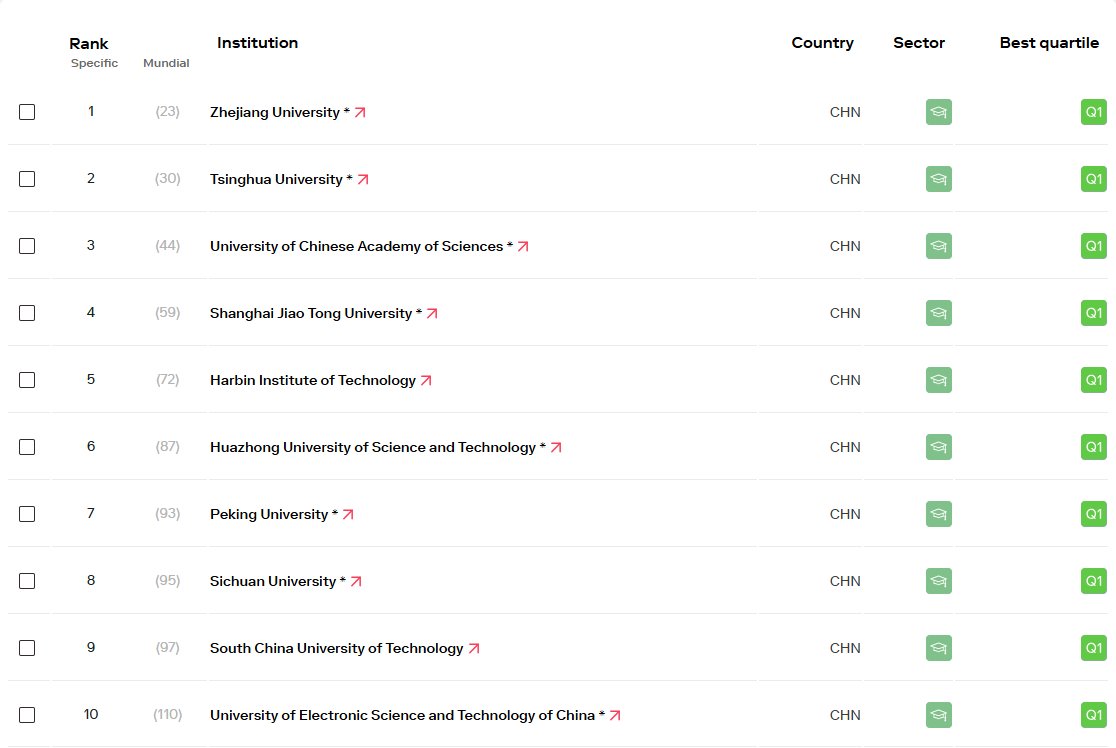Click Q1 badge in South China University row

click(1093, 647)
